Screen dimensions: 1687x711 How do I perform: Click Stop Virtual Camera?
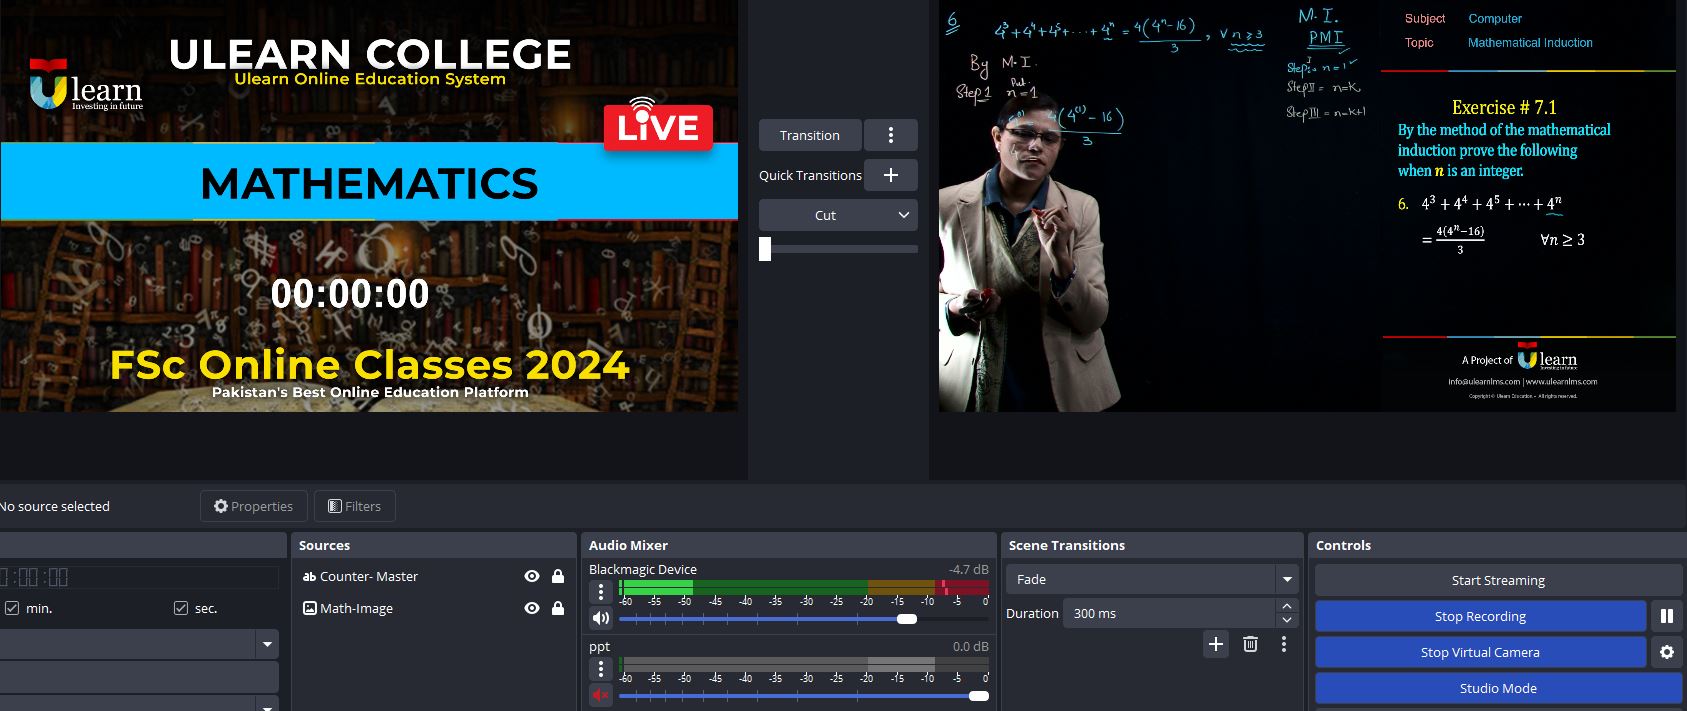click(x=1480, y=652)
